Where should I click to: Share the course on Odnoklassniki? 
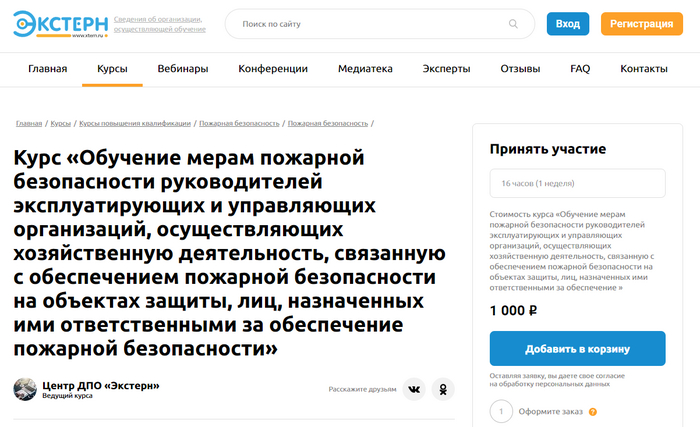coord(442,389)
